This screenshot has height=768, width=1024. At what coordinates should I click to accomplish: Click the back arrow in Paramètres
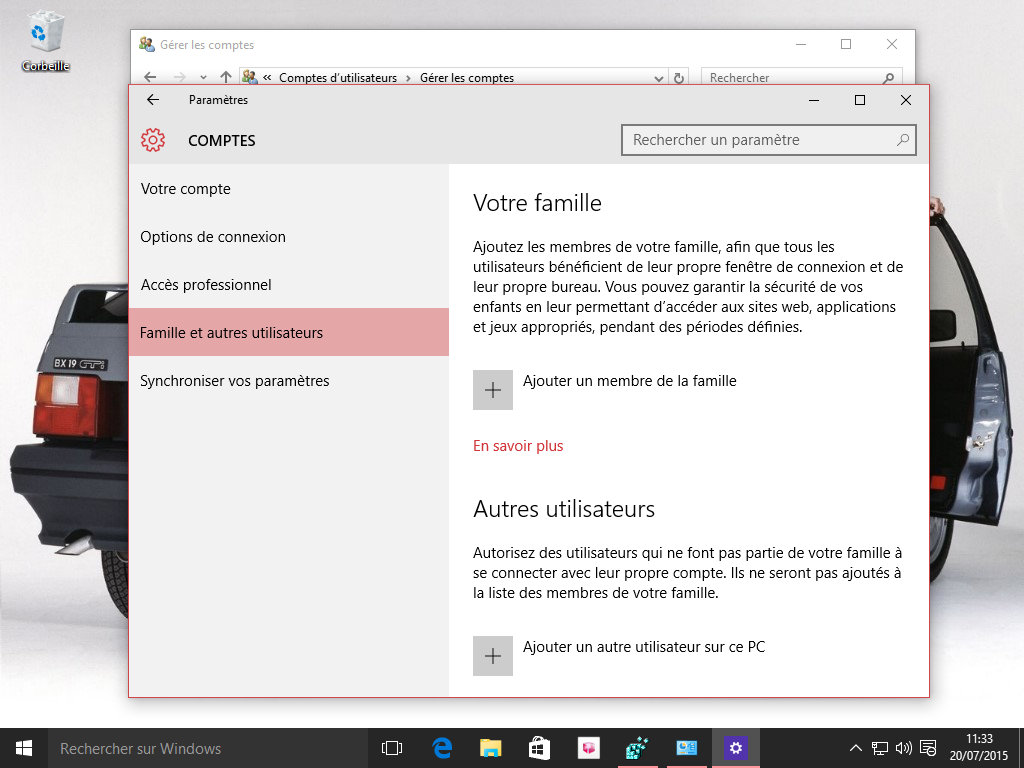coord(152,100)
